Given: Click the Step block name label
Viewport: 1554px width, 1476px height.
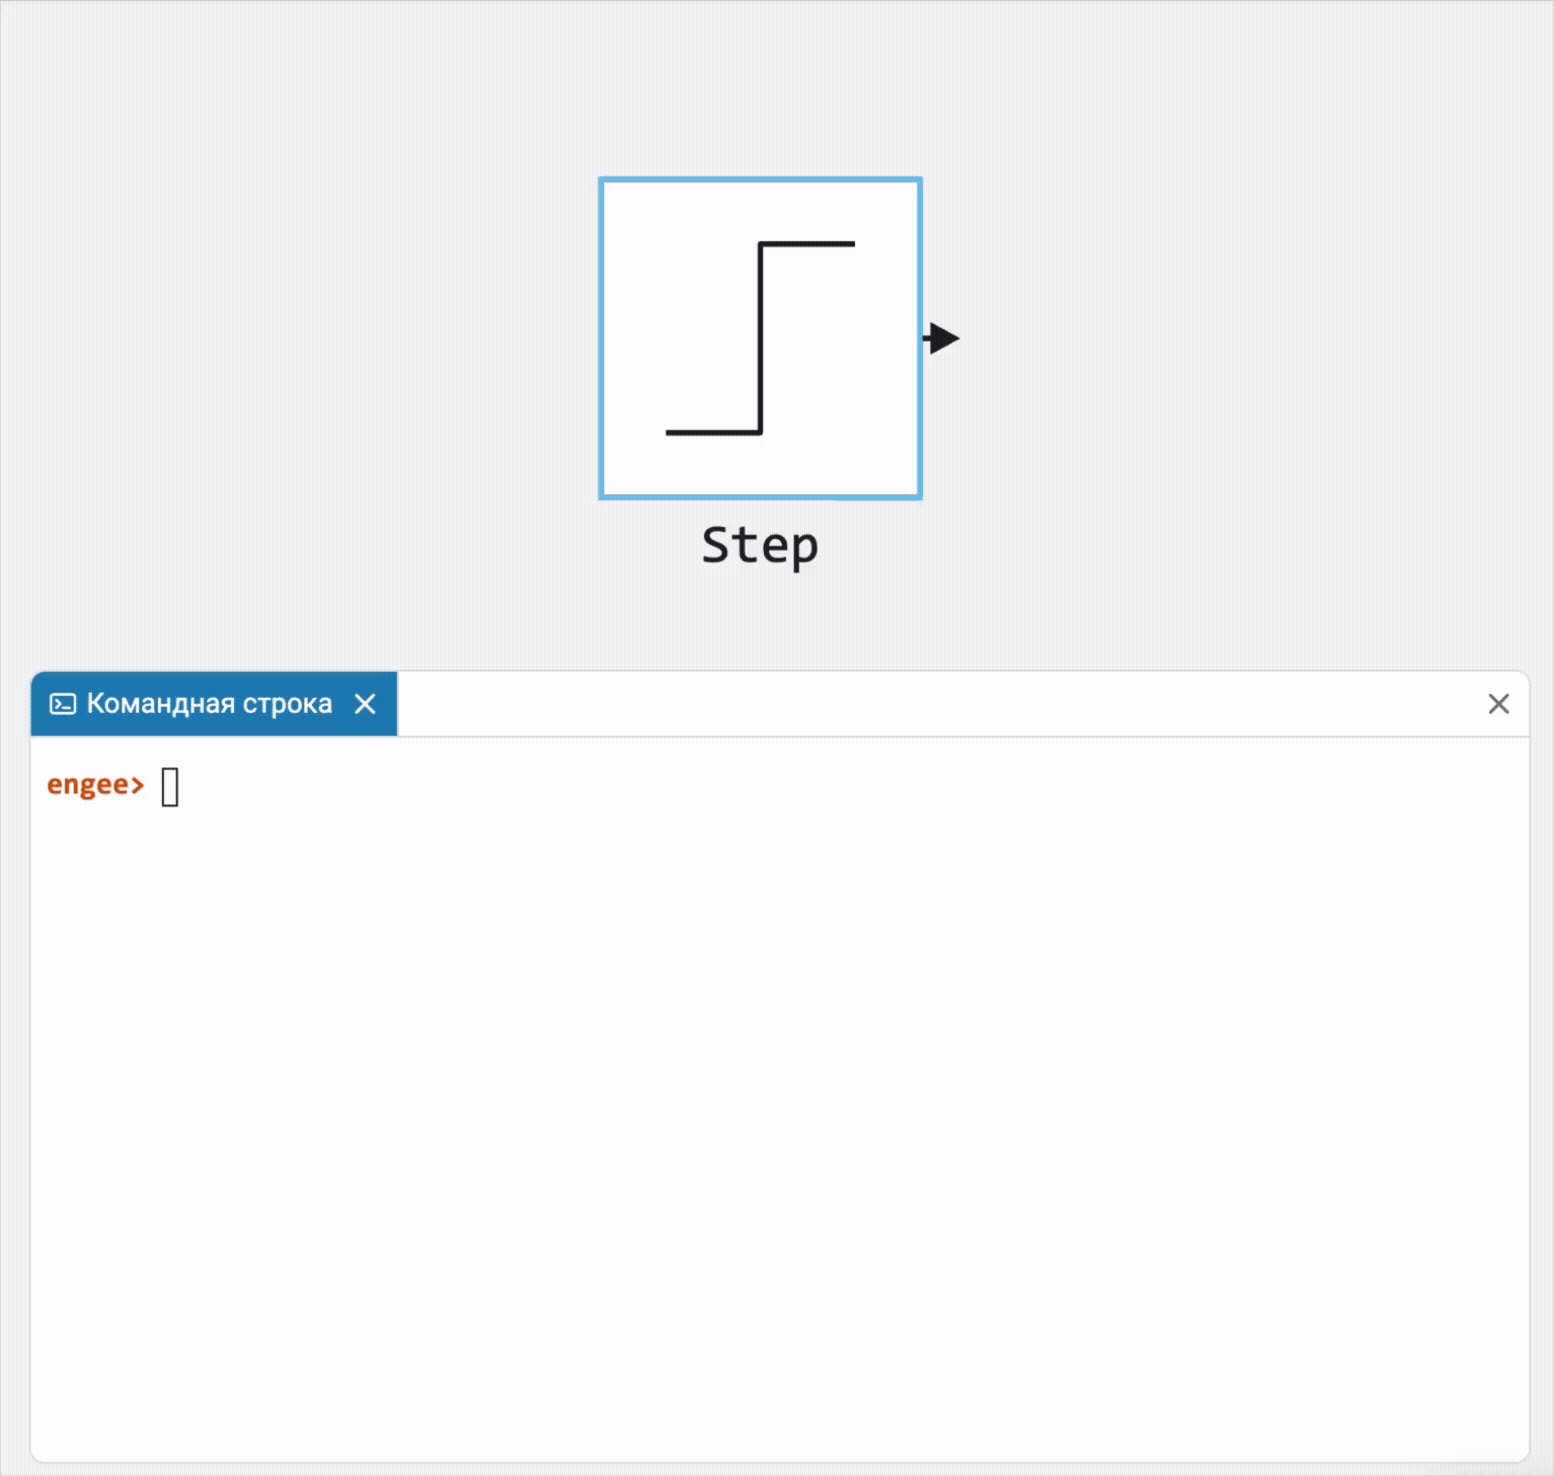Looking at the screenshot, I should click(760, 546).
